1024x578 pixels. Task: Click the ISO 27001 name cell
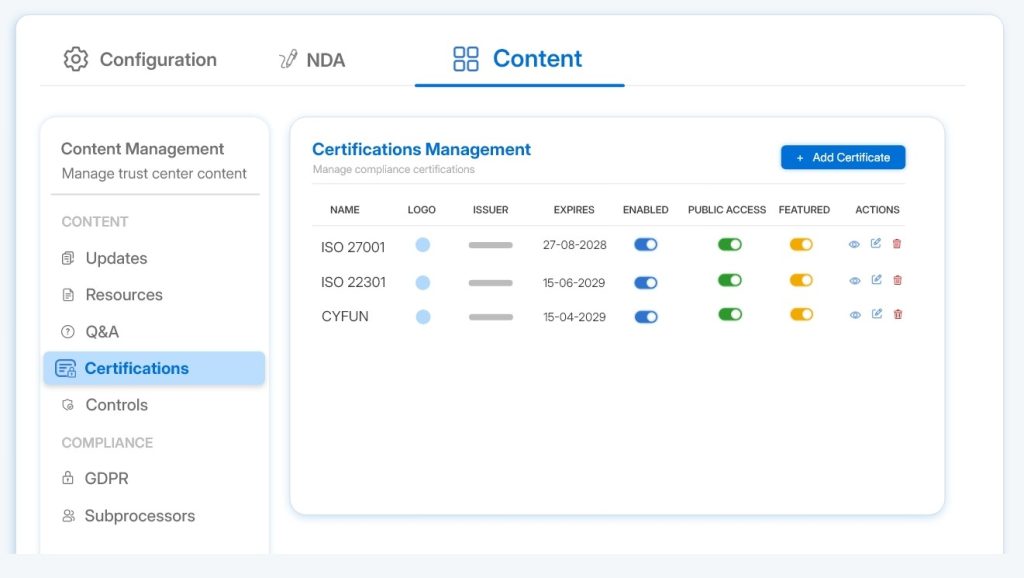353,247
